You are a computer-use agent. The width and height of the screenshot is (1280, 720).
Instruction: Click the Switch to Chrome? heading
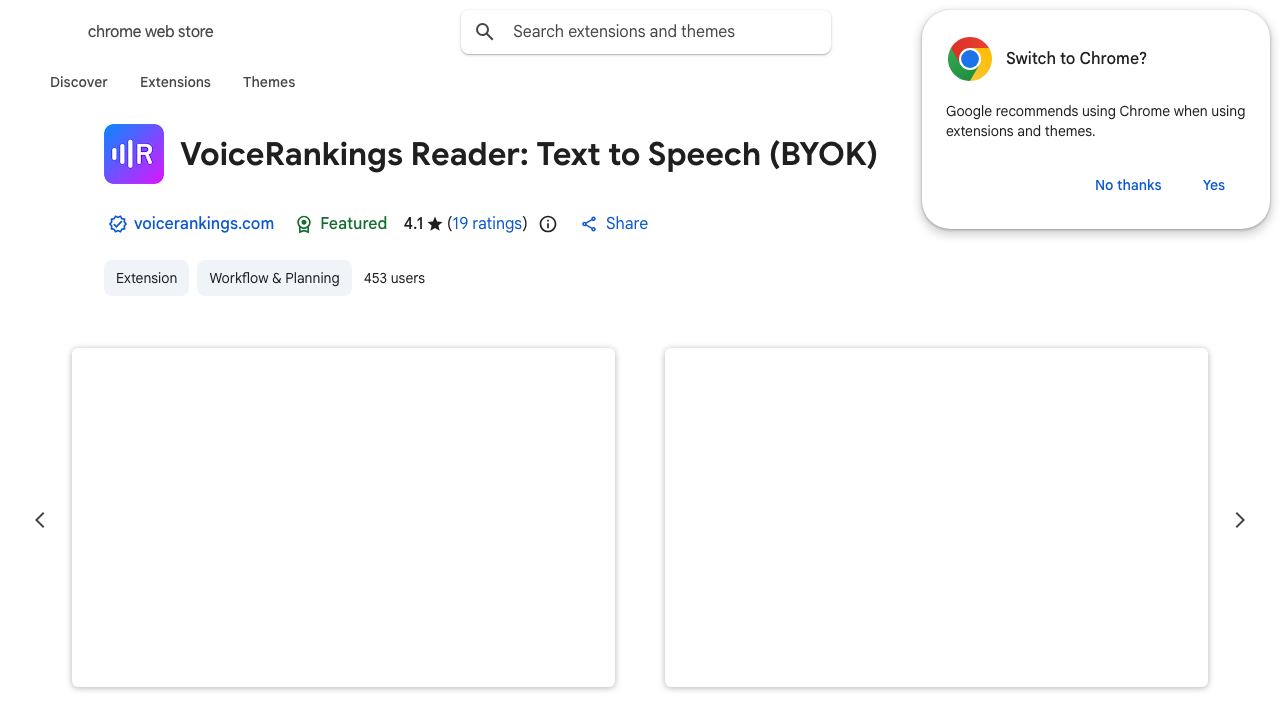(x=1076, y=59)
